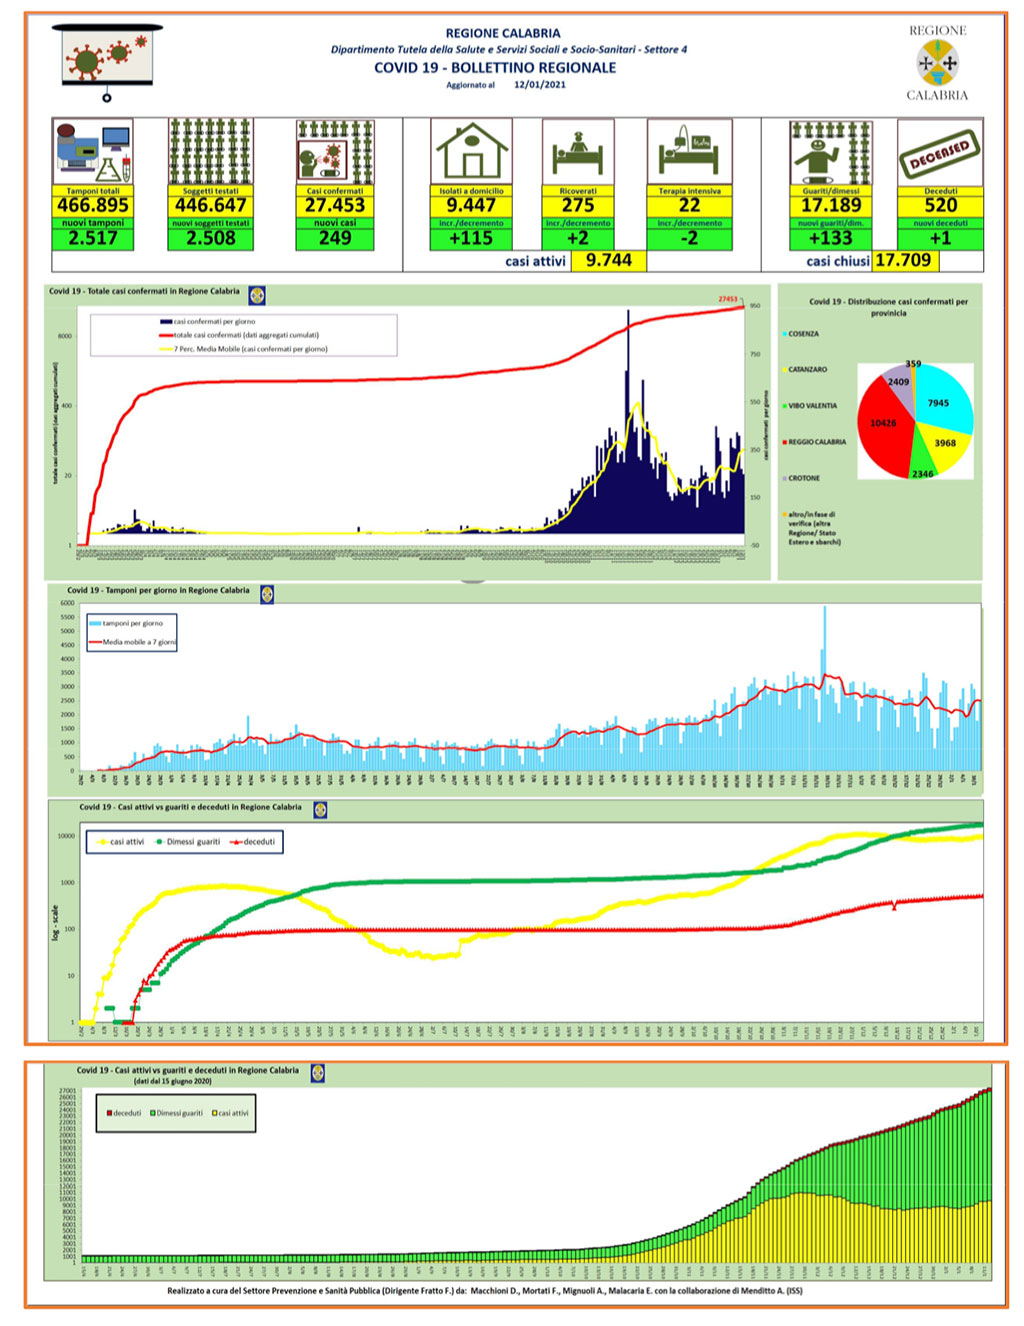
Task: Select the +115 increment under Isolati a domicilio
Action: (471, 238)
